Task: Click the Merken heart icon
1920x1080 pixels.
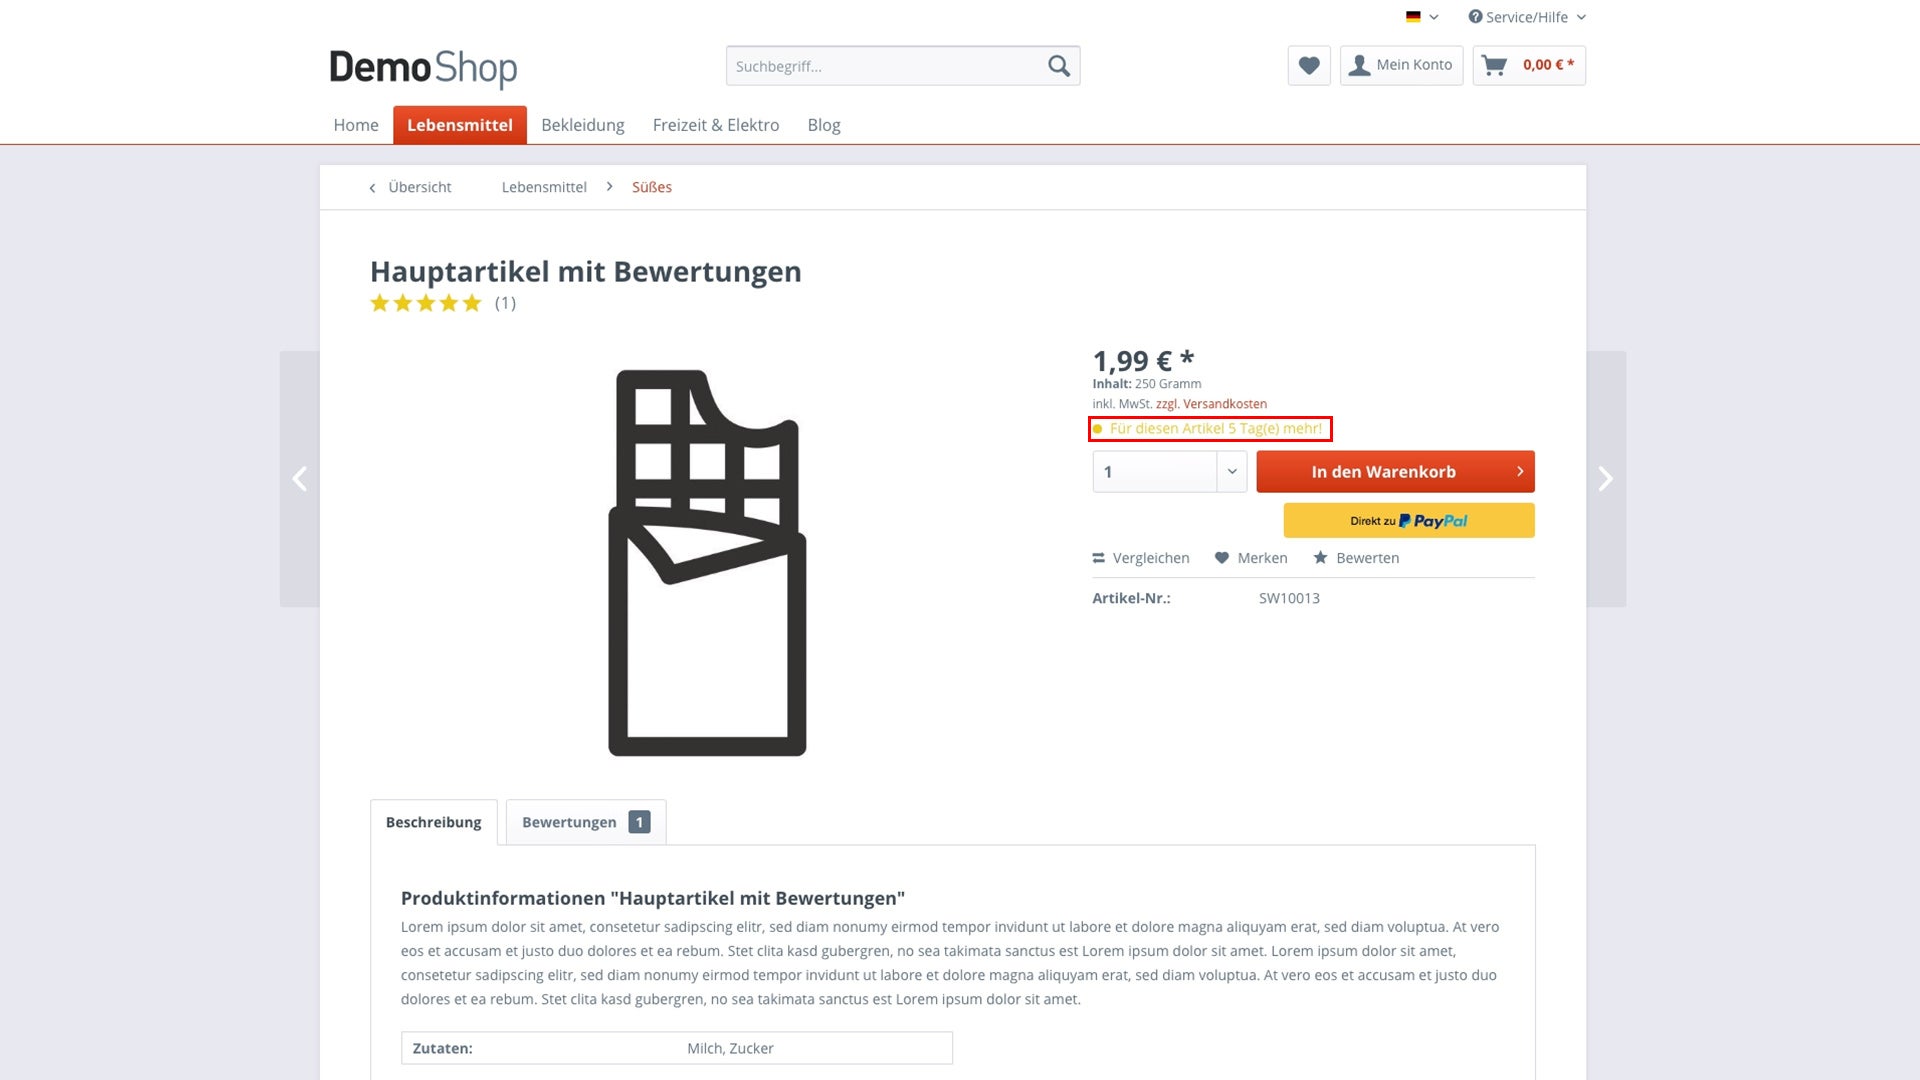Action: coord(1221,558)
